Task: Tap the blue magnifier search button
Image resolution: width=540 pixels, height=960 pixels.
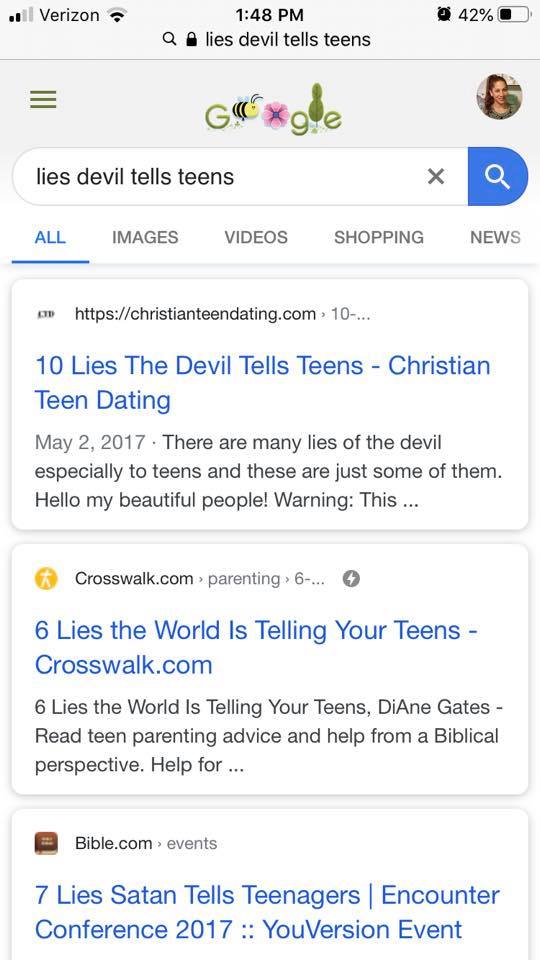Action: [x=497, y=176]
